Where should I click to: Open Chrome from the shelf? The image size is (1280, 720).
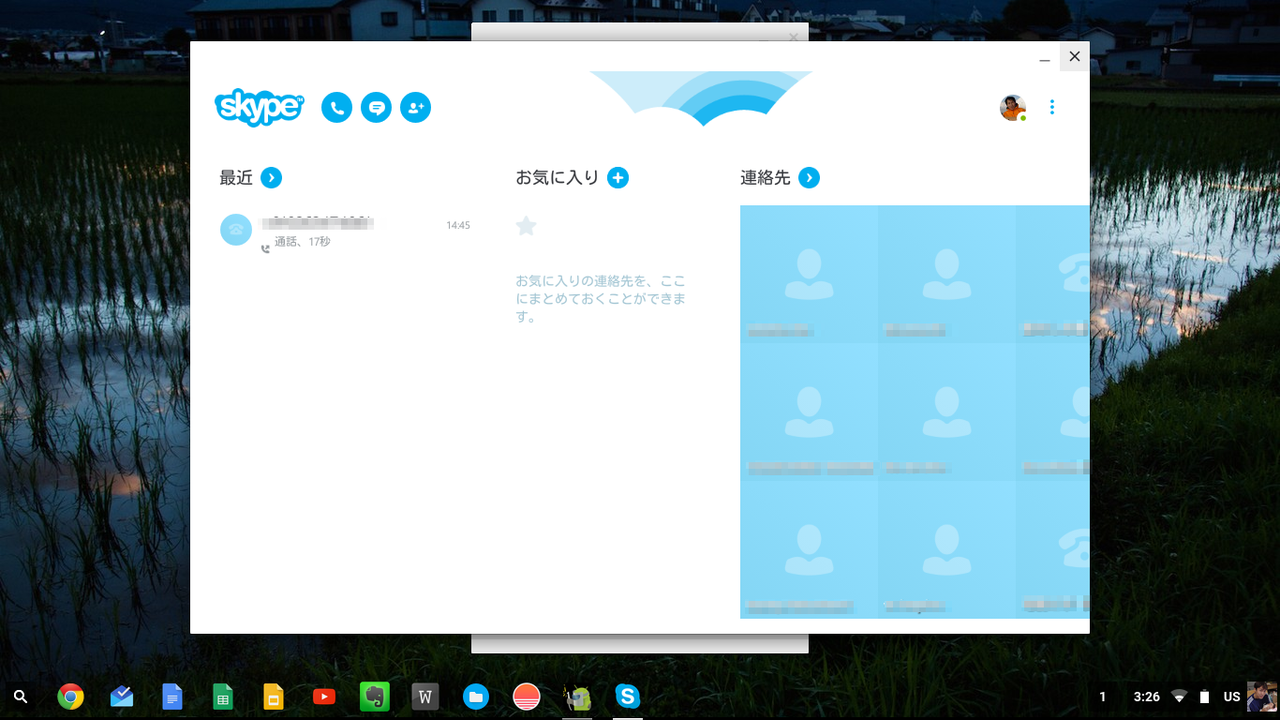click(70, 696)
